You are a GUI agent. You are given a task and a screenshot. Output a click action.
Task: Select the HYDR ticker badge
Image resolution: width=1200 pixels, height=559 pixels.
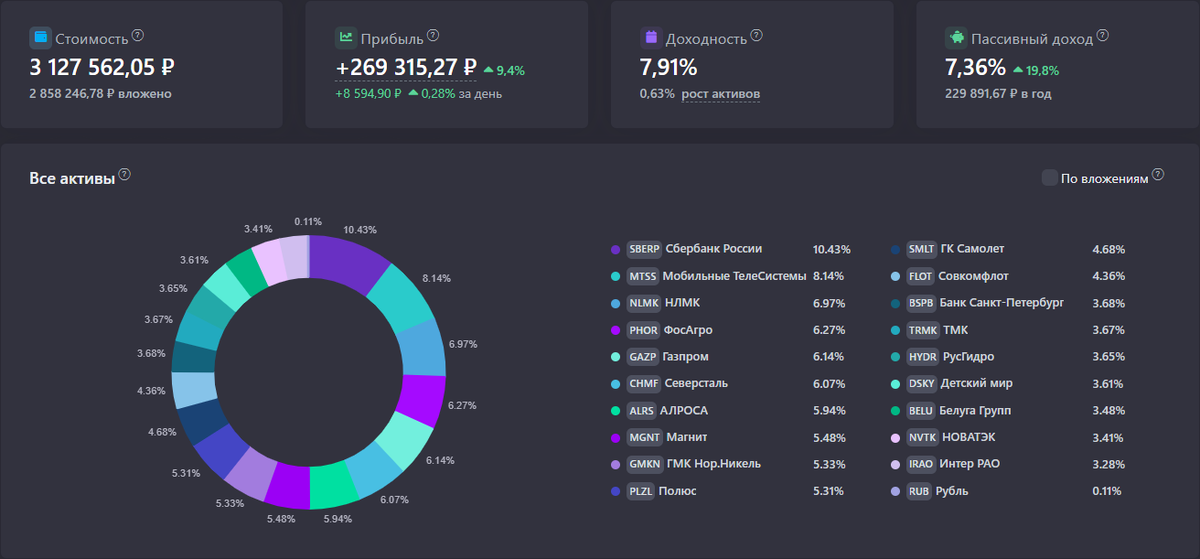(x=922, y=357)
